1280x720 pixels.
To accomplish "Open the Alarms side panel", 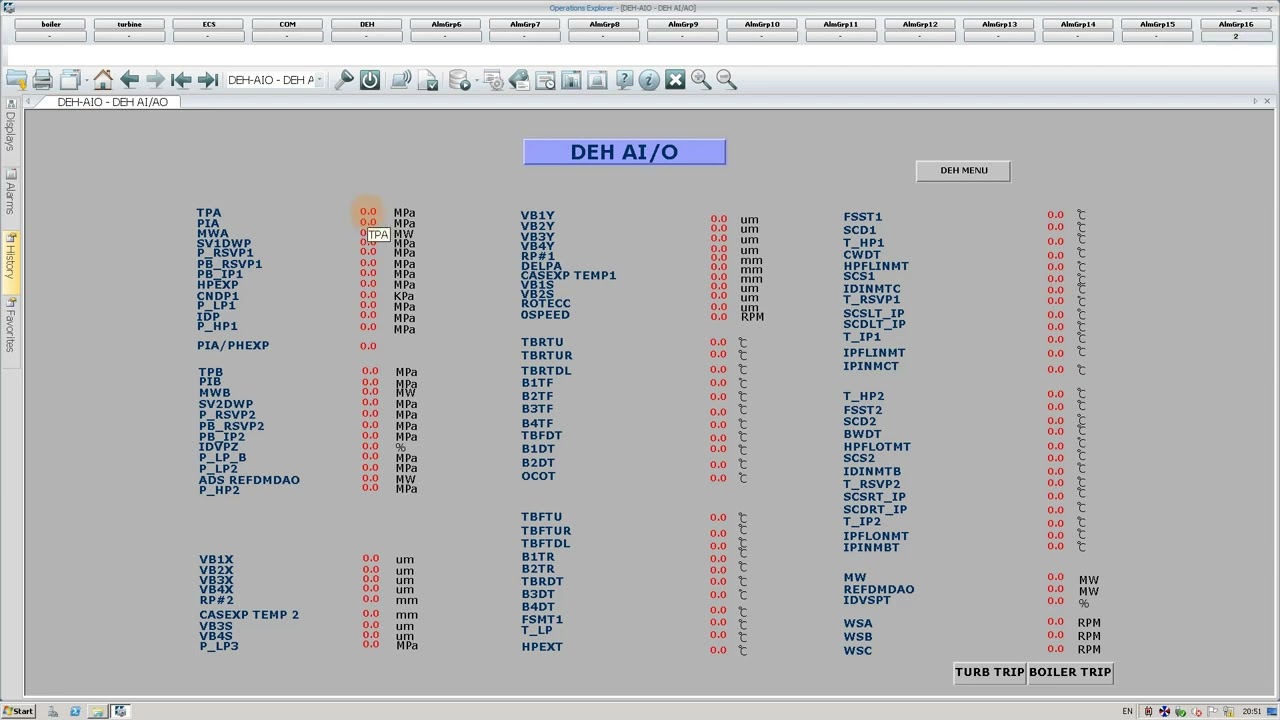I will point(10,192).
